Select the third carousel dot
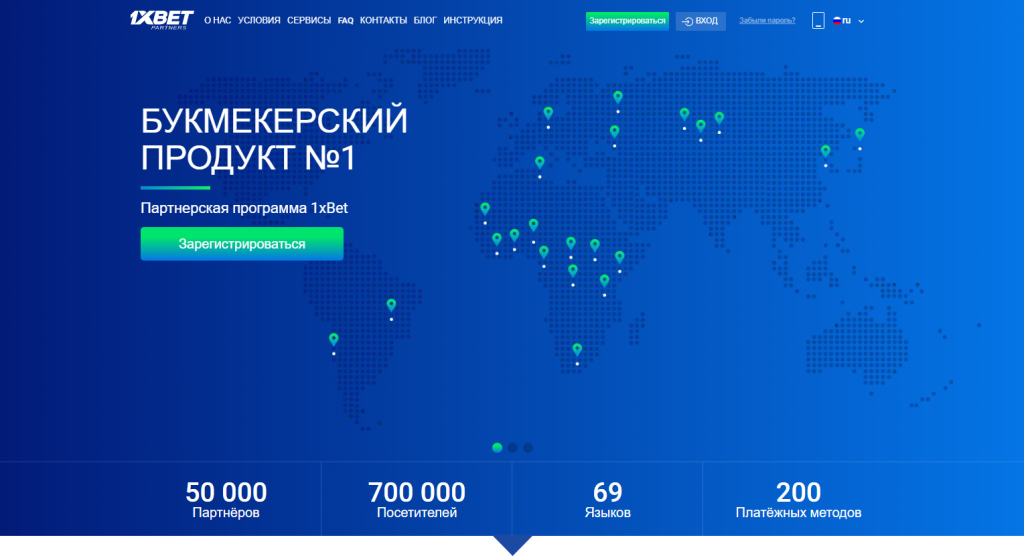 point(528,448)
